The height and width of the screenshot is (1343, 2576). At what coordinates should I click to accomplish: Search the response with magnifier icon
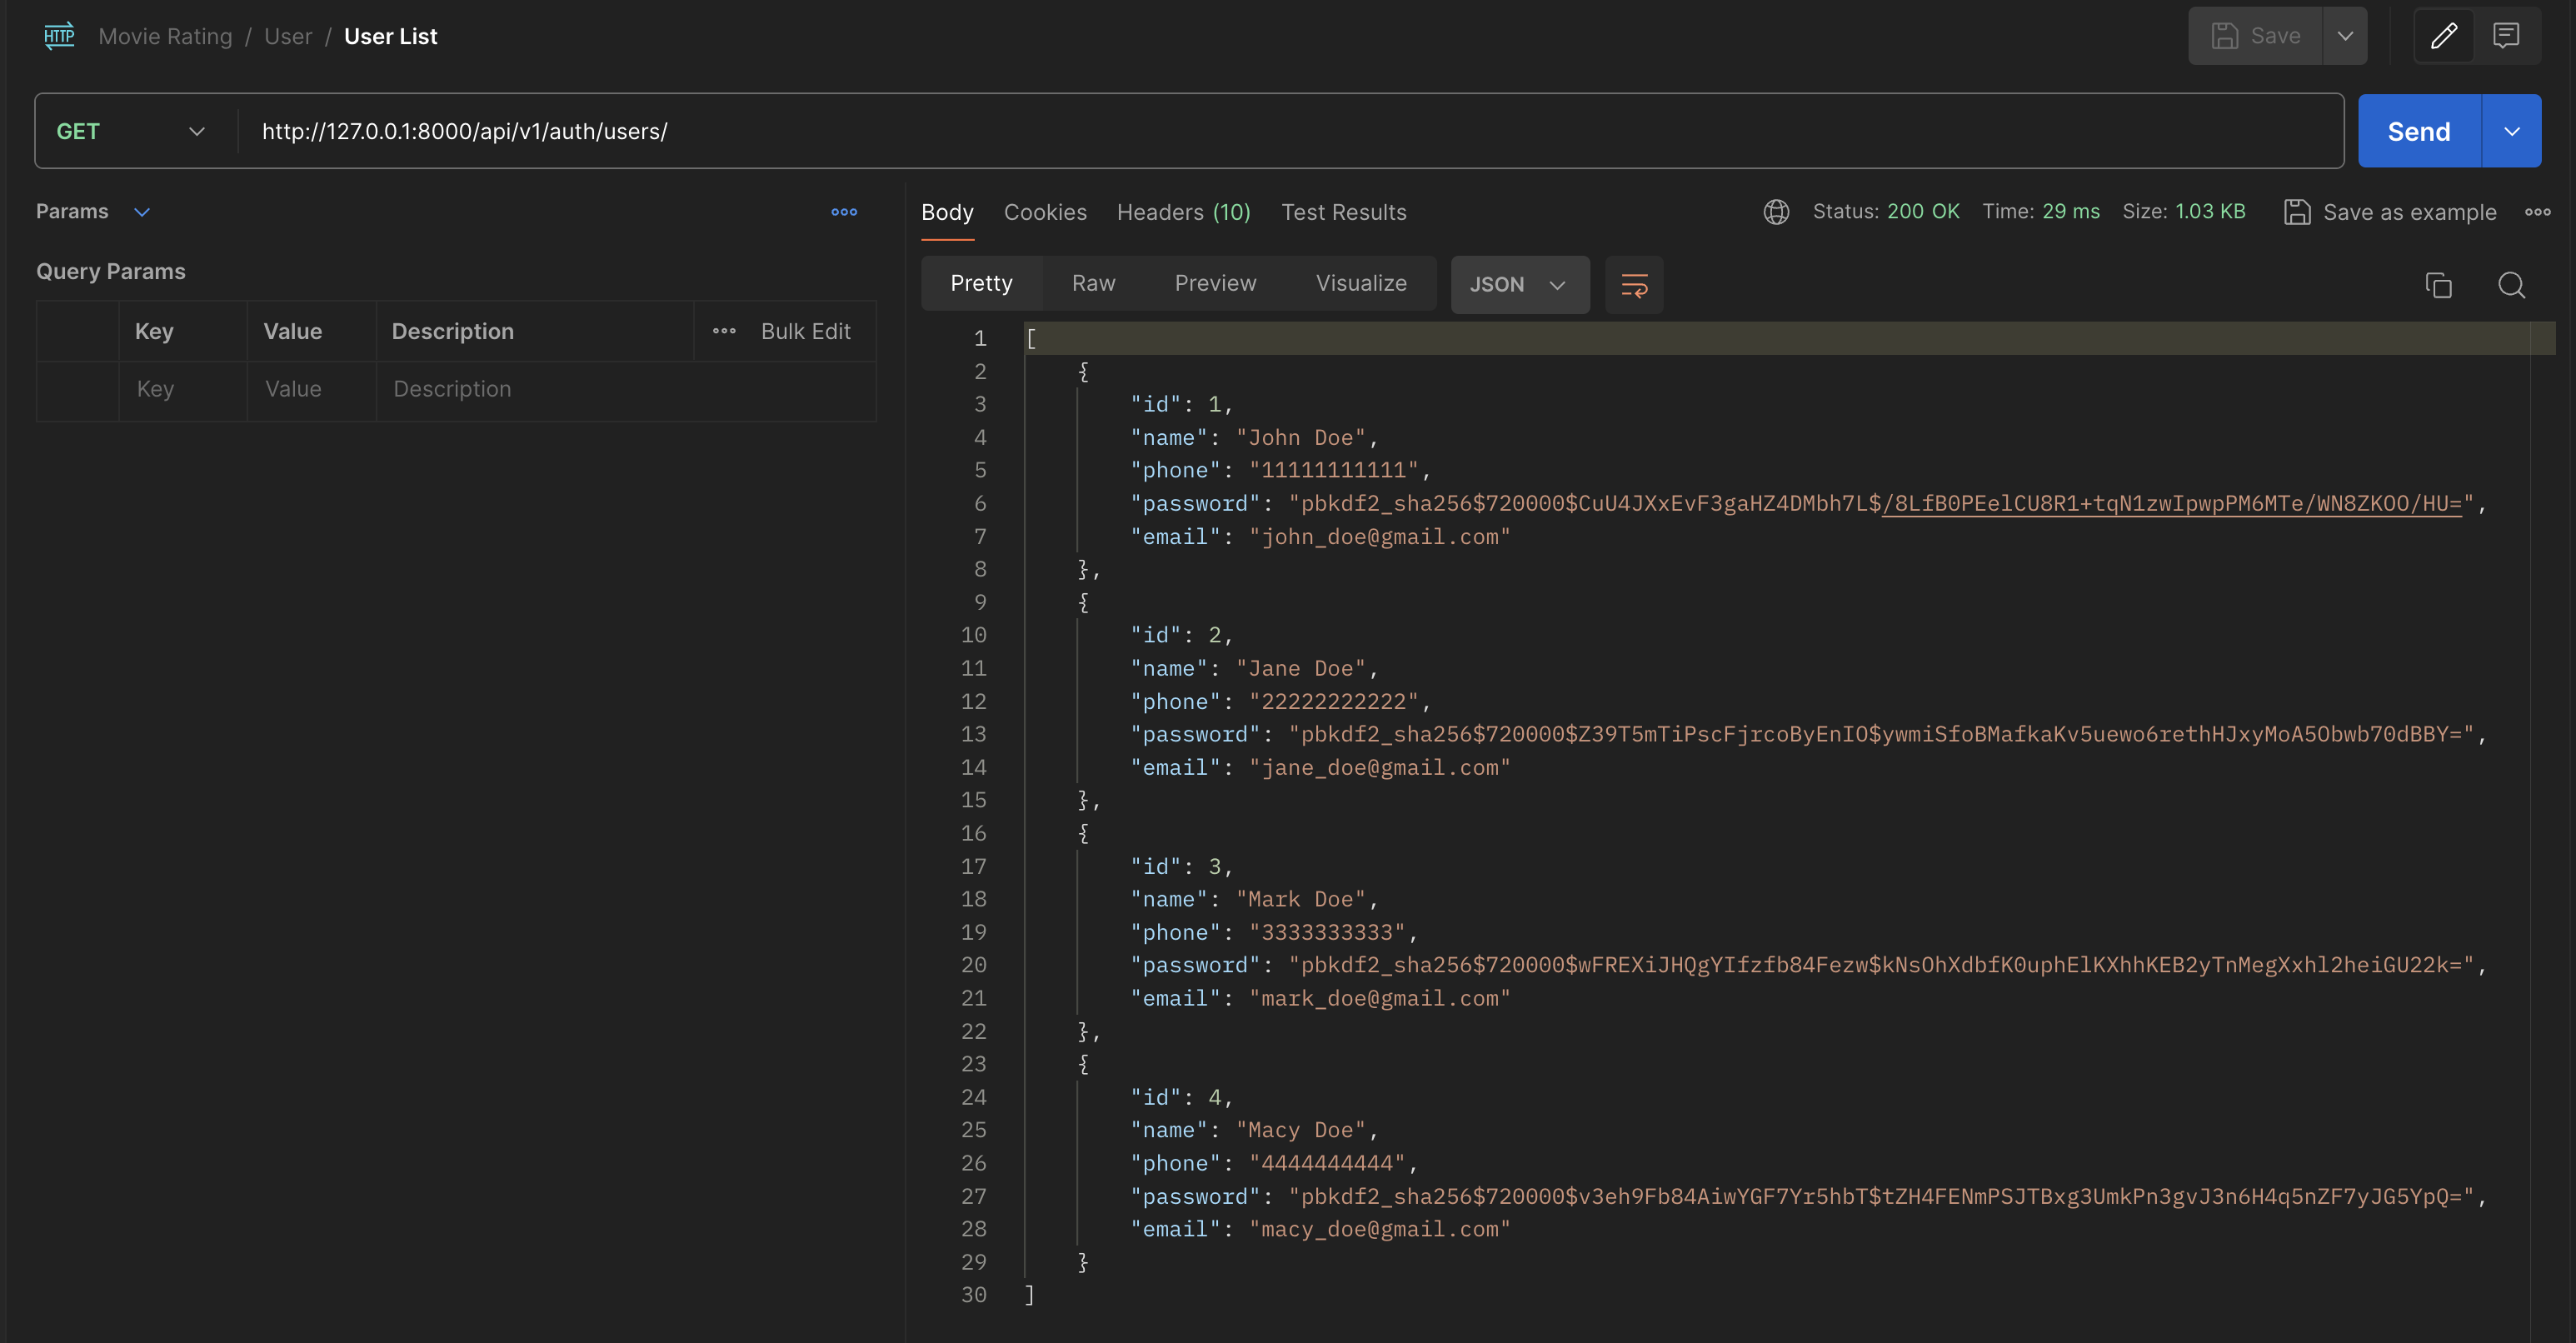[x=2511, y=285]
